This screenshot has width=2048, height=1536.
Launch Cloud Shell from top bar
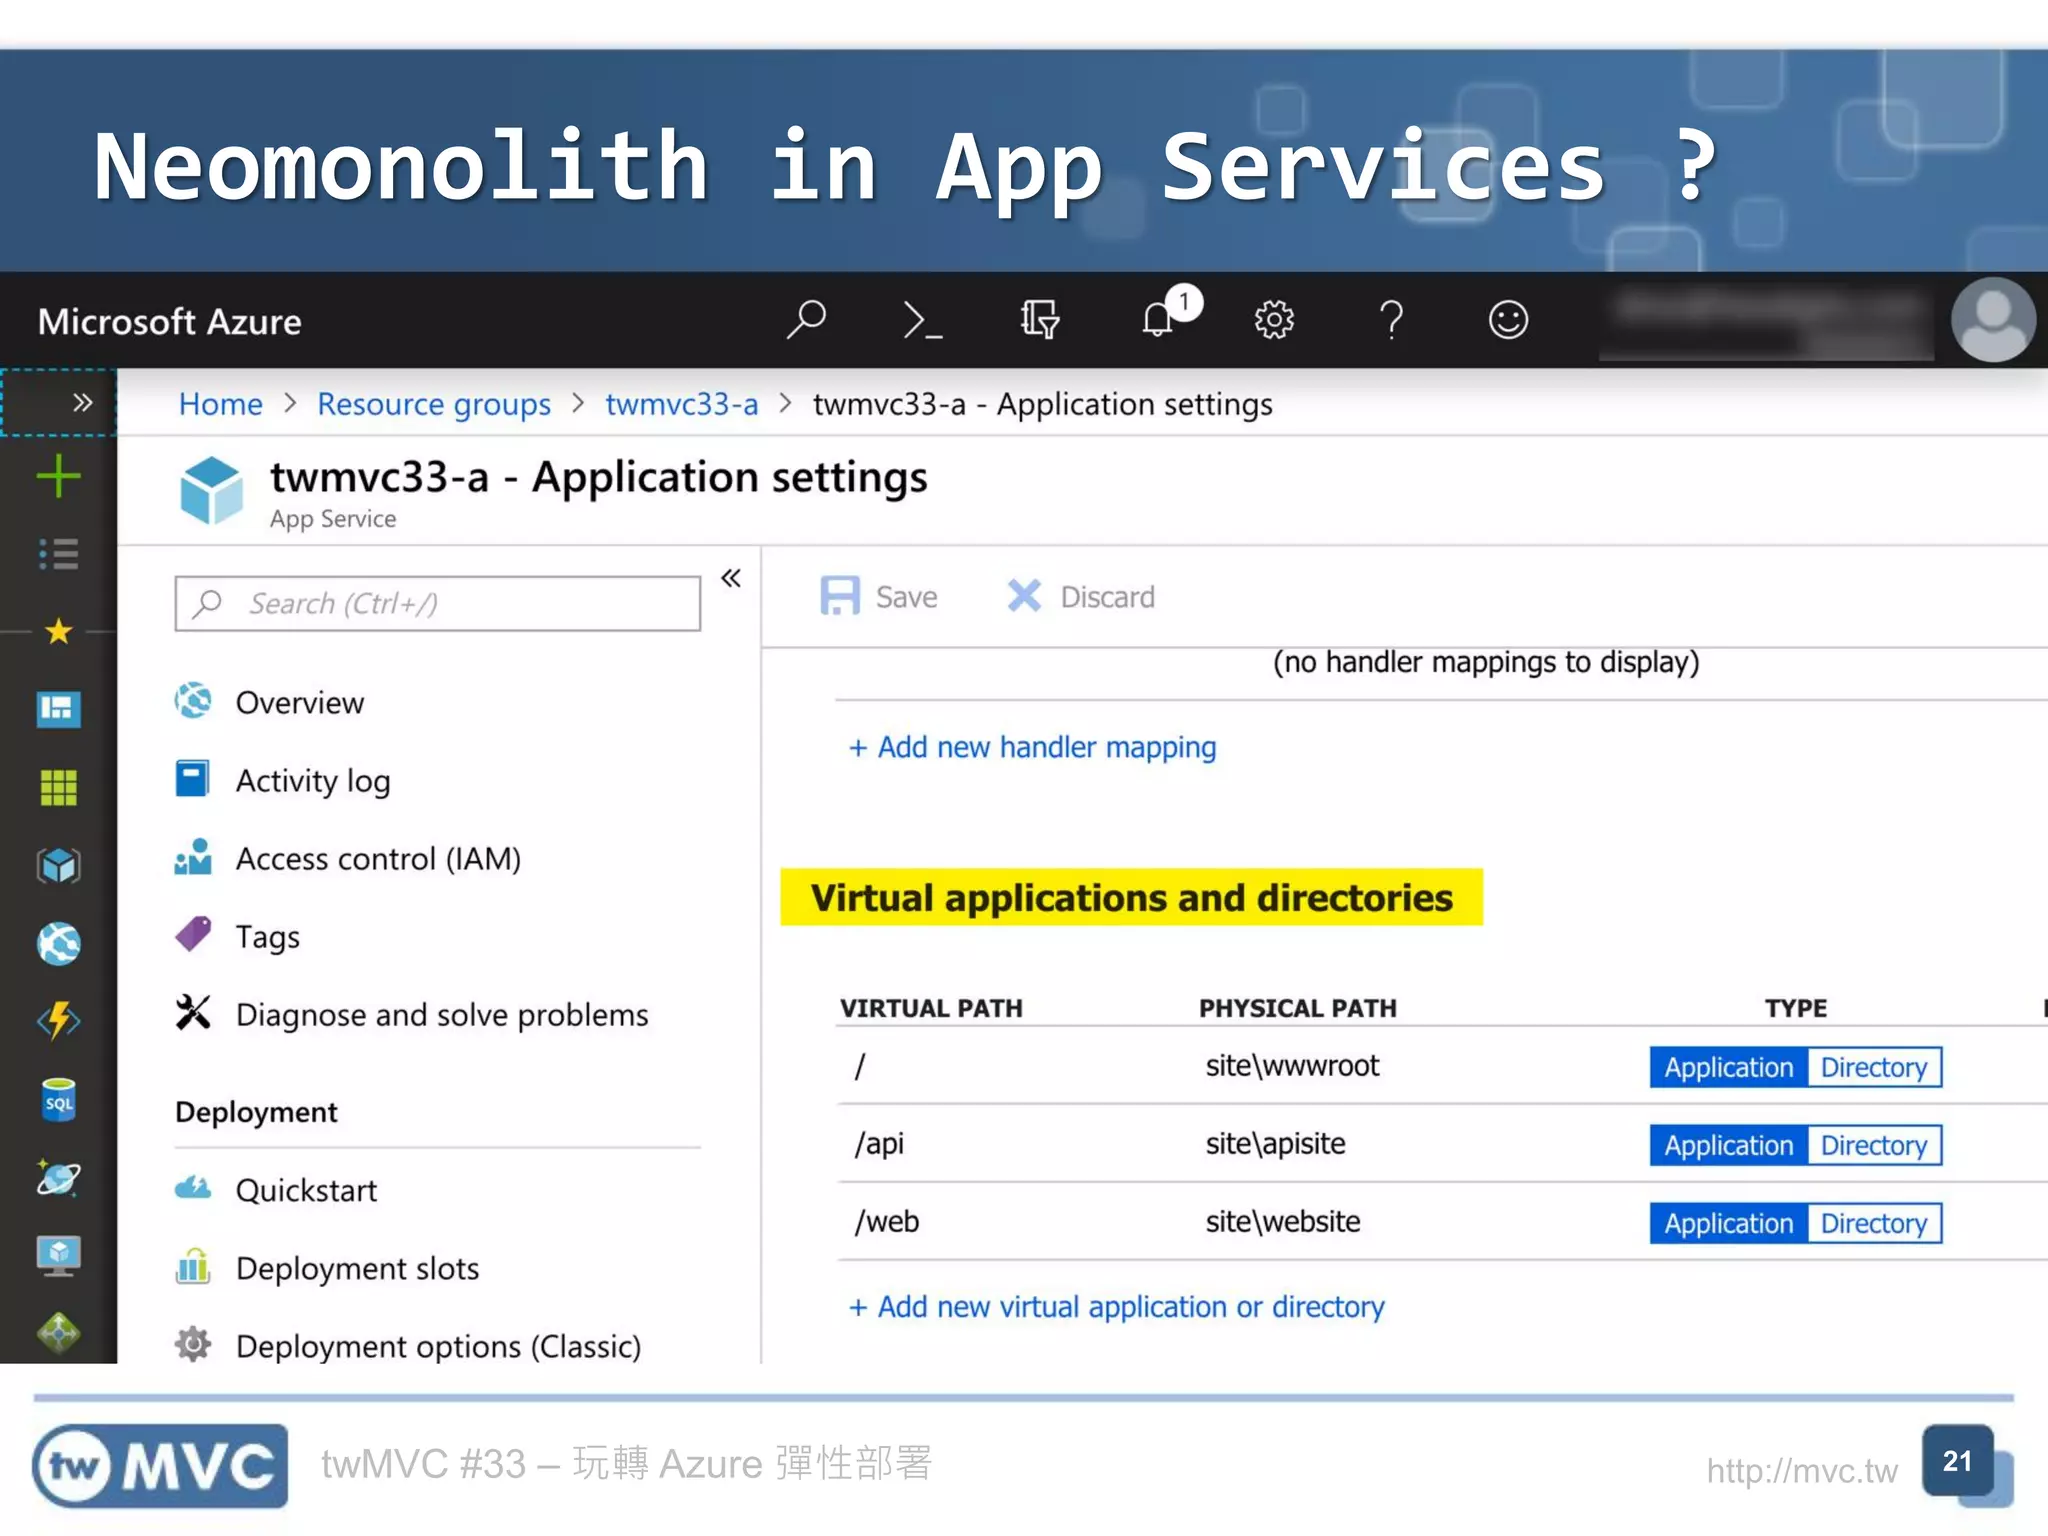(922, 320)
